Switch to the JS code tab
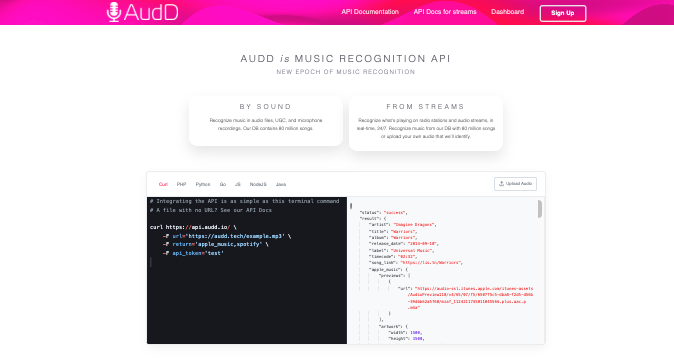The image size is (674, 363). tap(238, 184)
